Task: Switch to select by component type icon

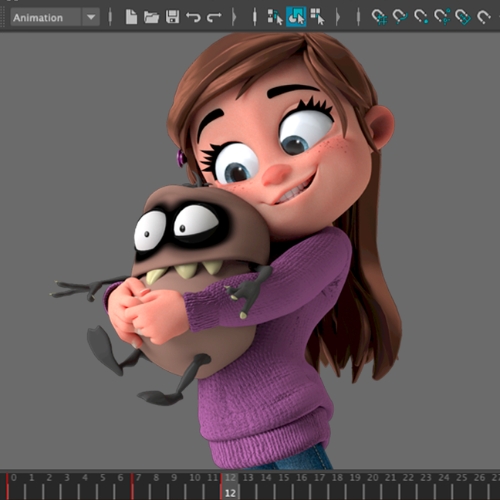Action: [x=317, y=17]
